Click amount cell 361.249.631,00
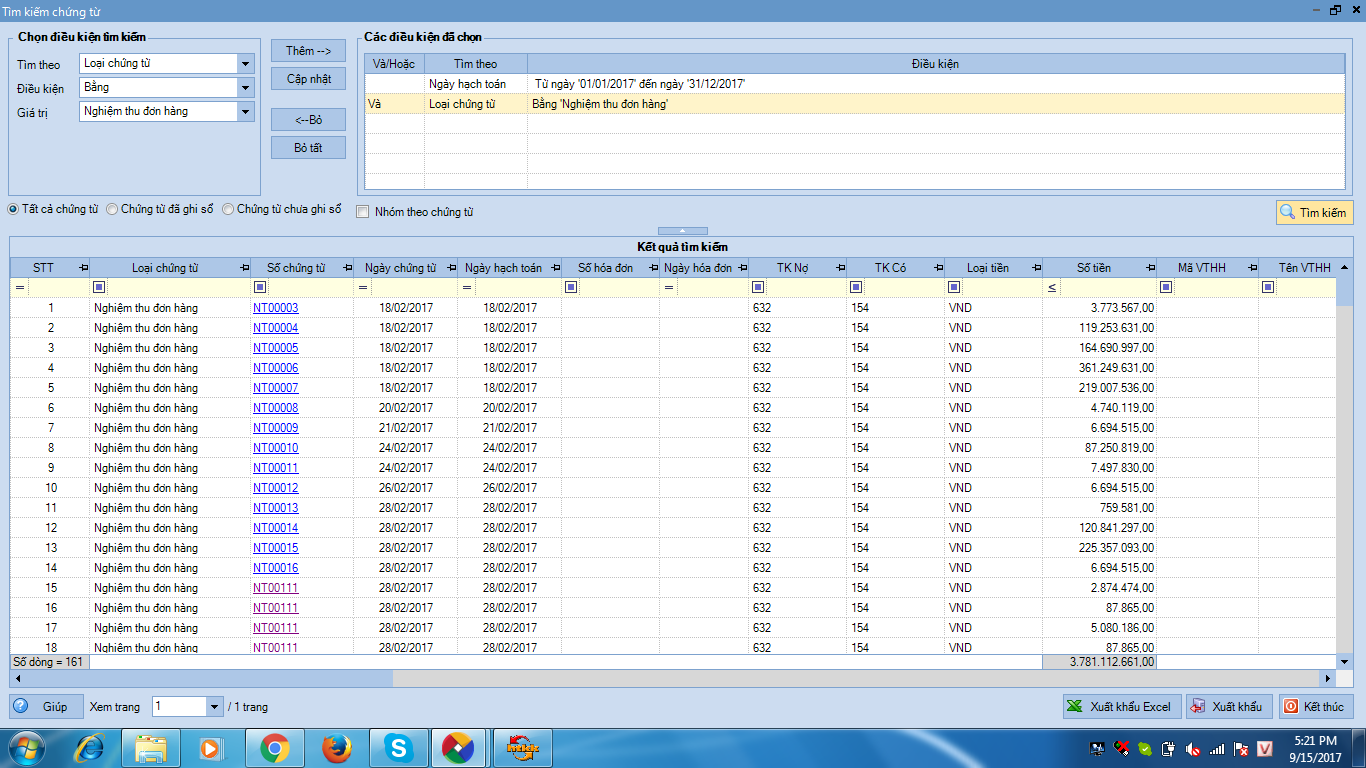1366x768 pixels. (1099, 368)
